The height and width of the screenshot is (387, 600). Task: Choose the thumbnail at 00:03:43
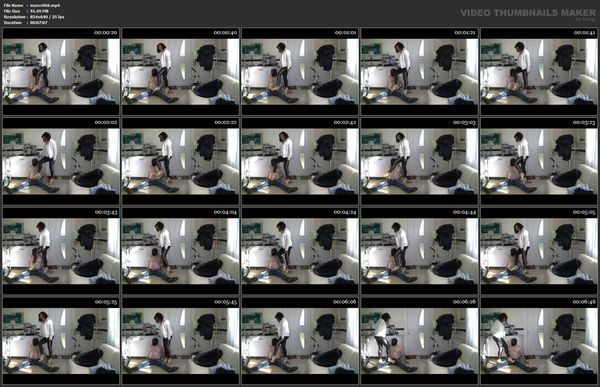click(x=61, y=251)
